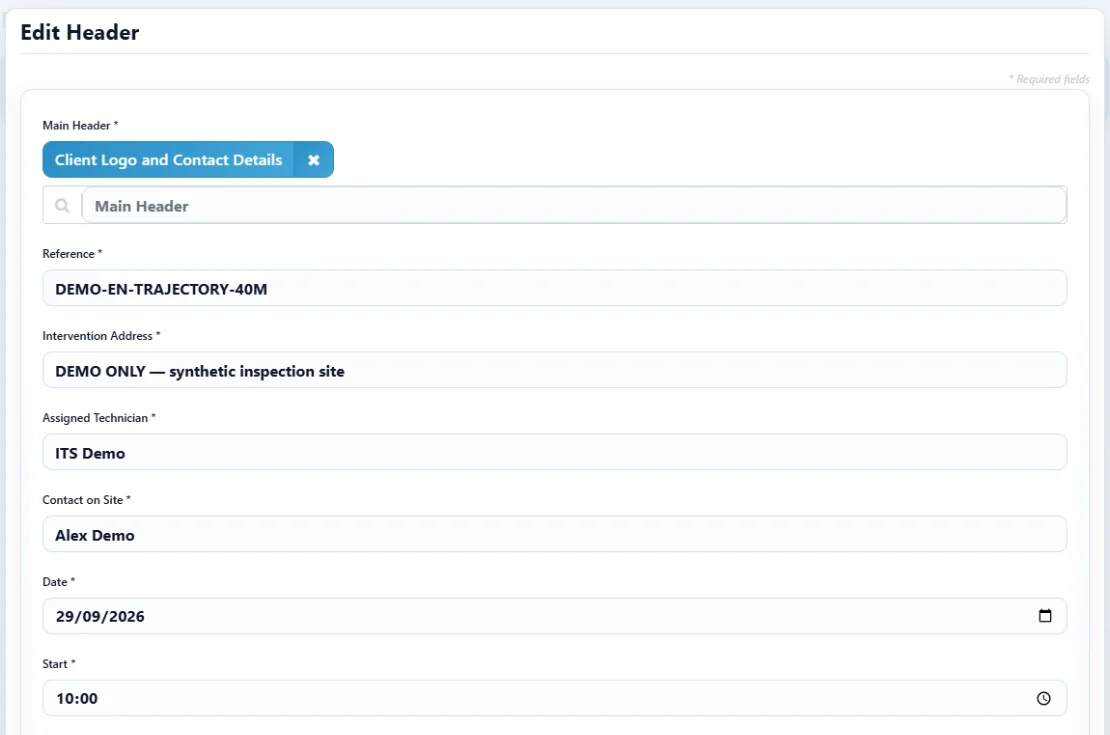Click the Assigned Technician label
The height and width of the screenshot is (735, 1110).
(x=99, y=418)
